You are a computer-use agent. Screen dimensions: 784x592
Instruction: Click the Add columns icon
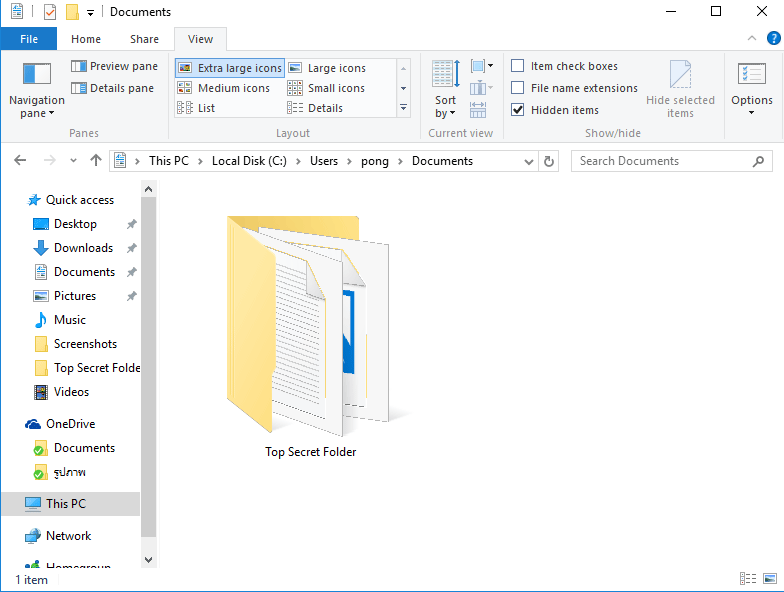tap(482, 88)
